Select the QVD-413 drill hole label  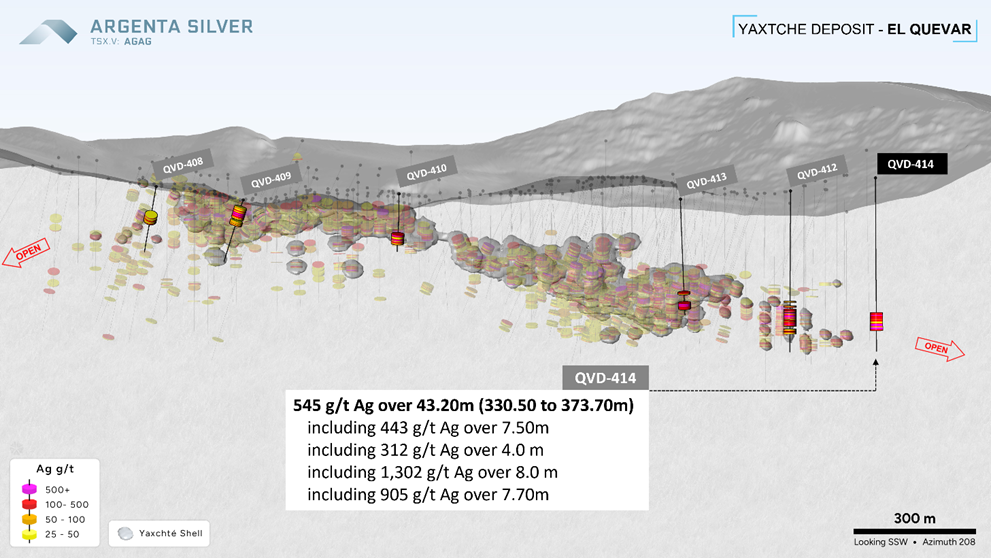706,181
